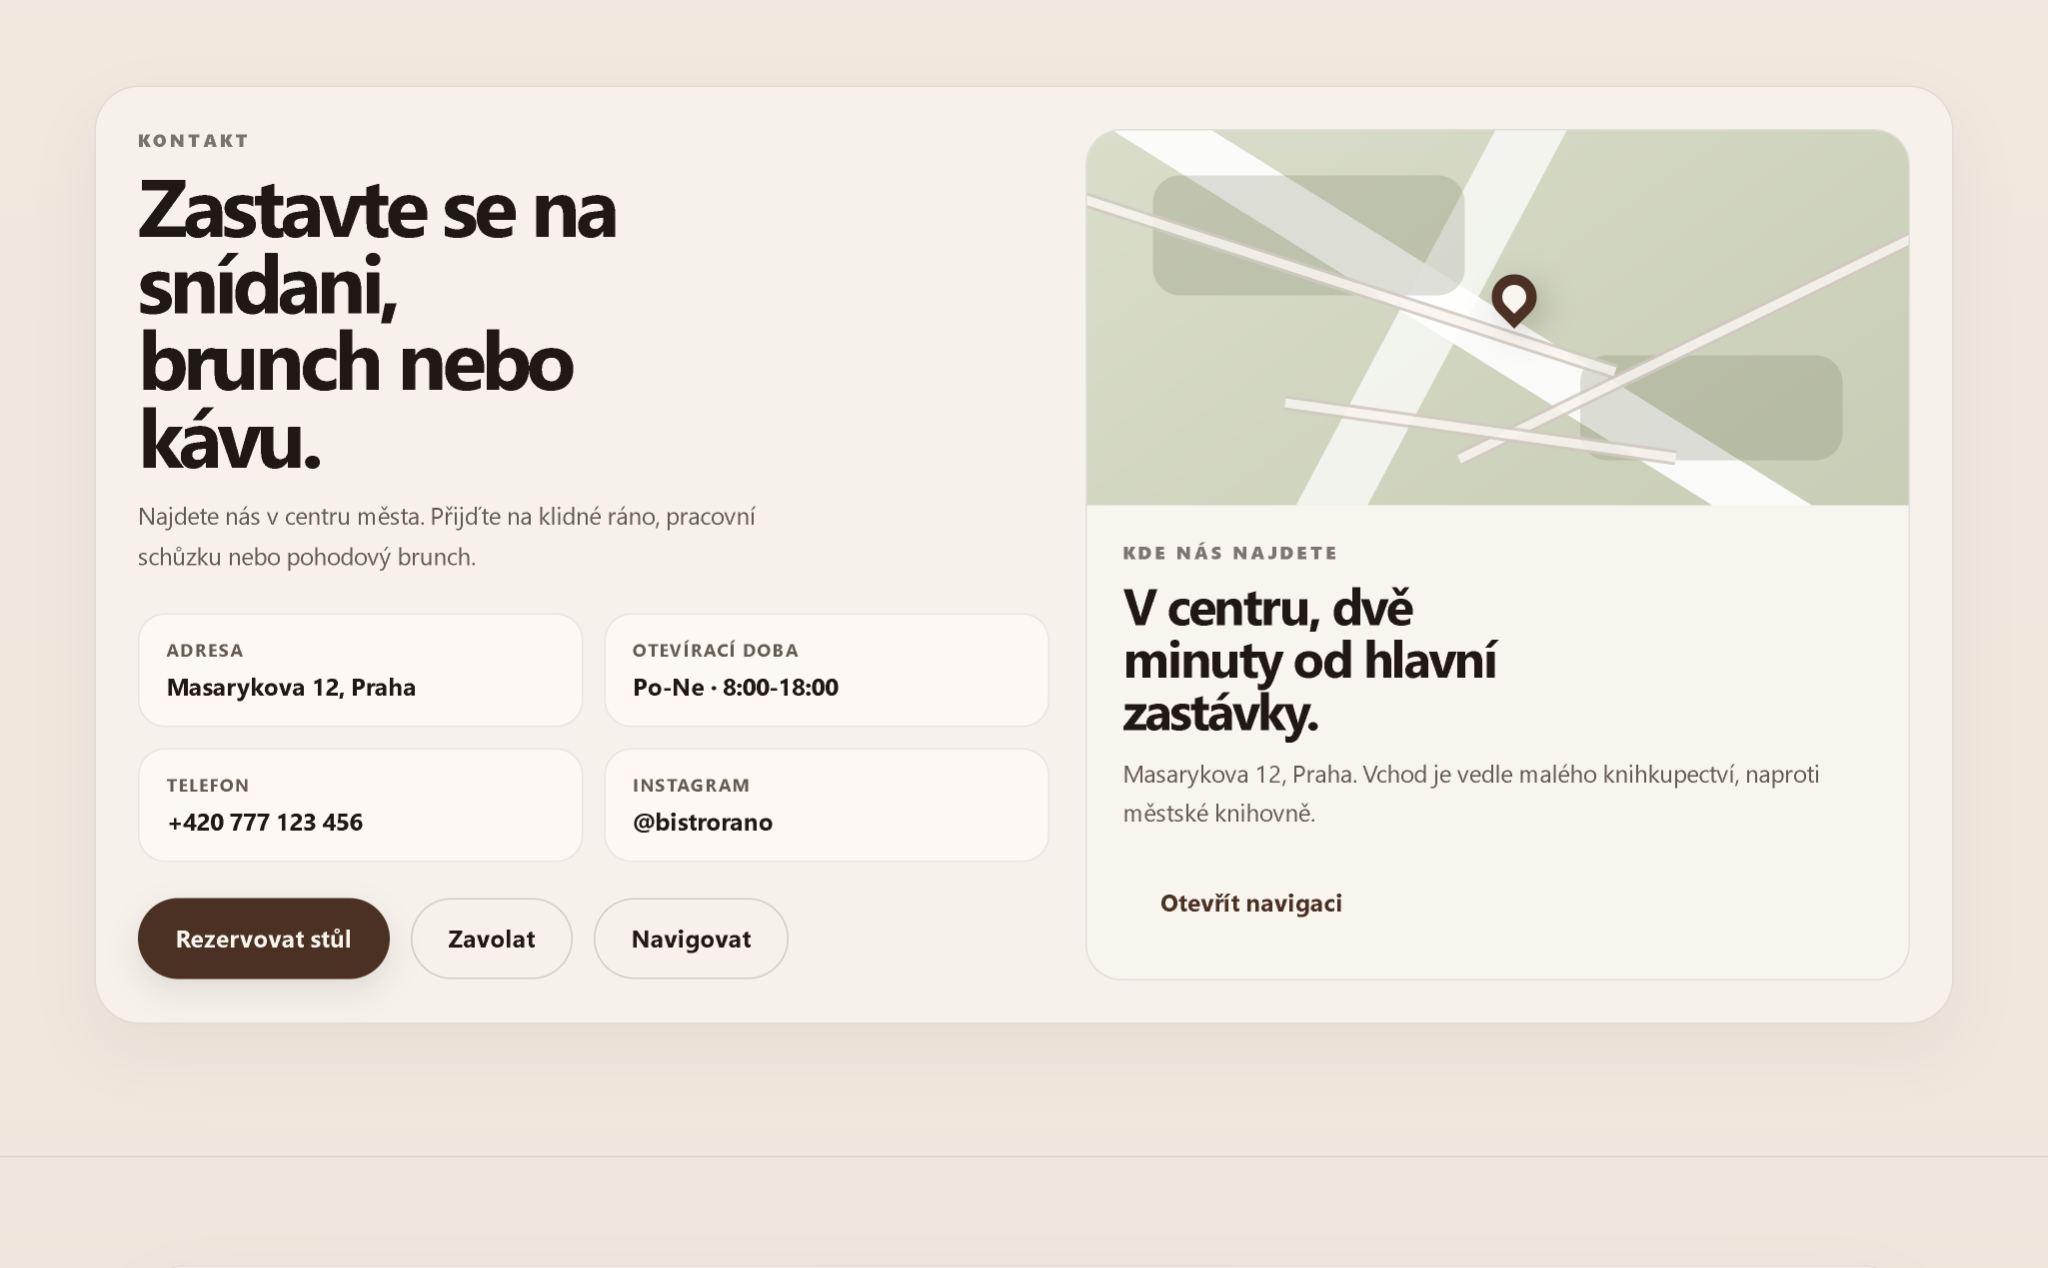
Task: Select the Otevírací doba card Po-Ne 8:00-18:00
Action: pos(826,670)
